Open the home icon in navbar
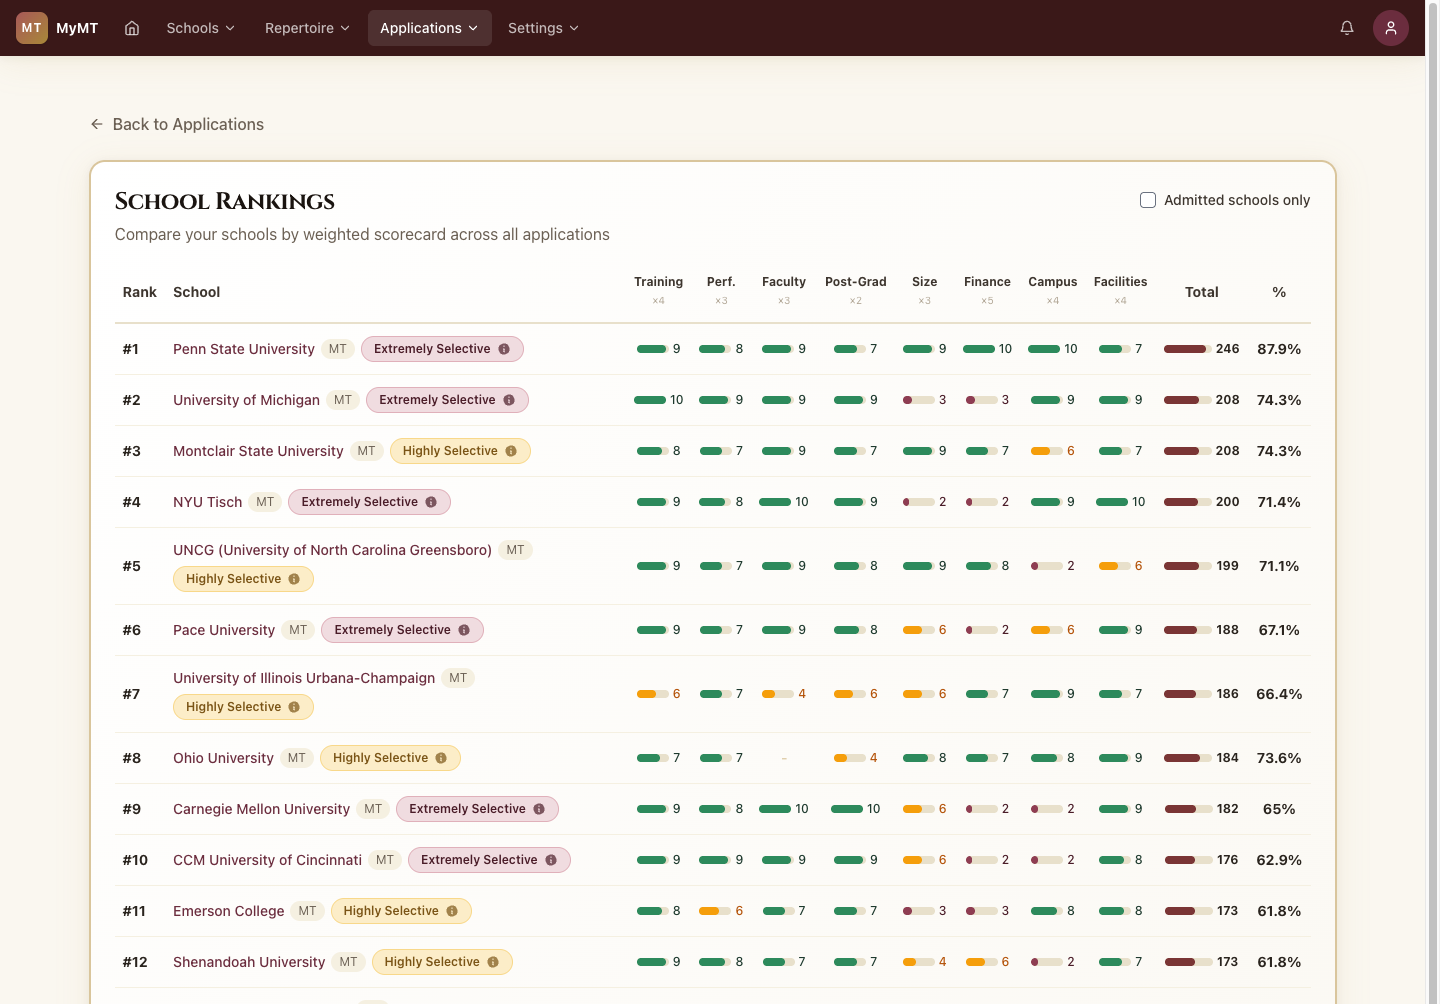 [132, 28]
